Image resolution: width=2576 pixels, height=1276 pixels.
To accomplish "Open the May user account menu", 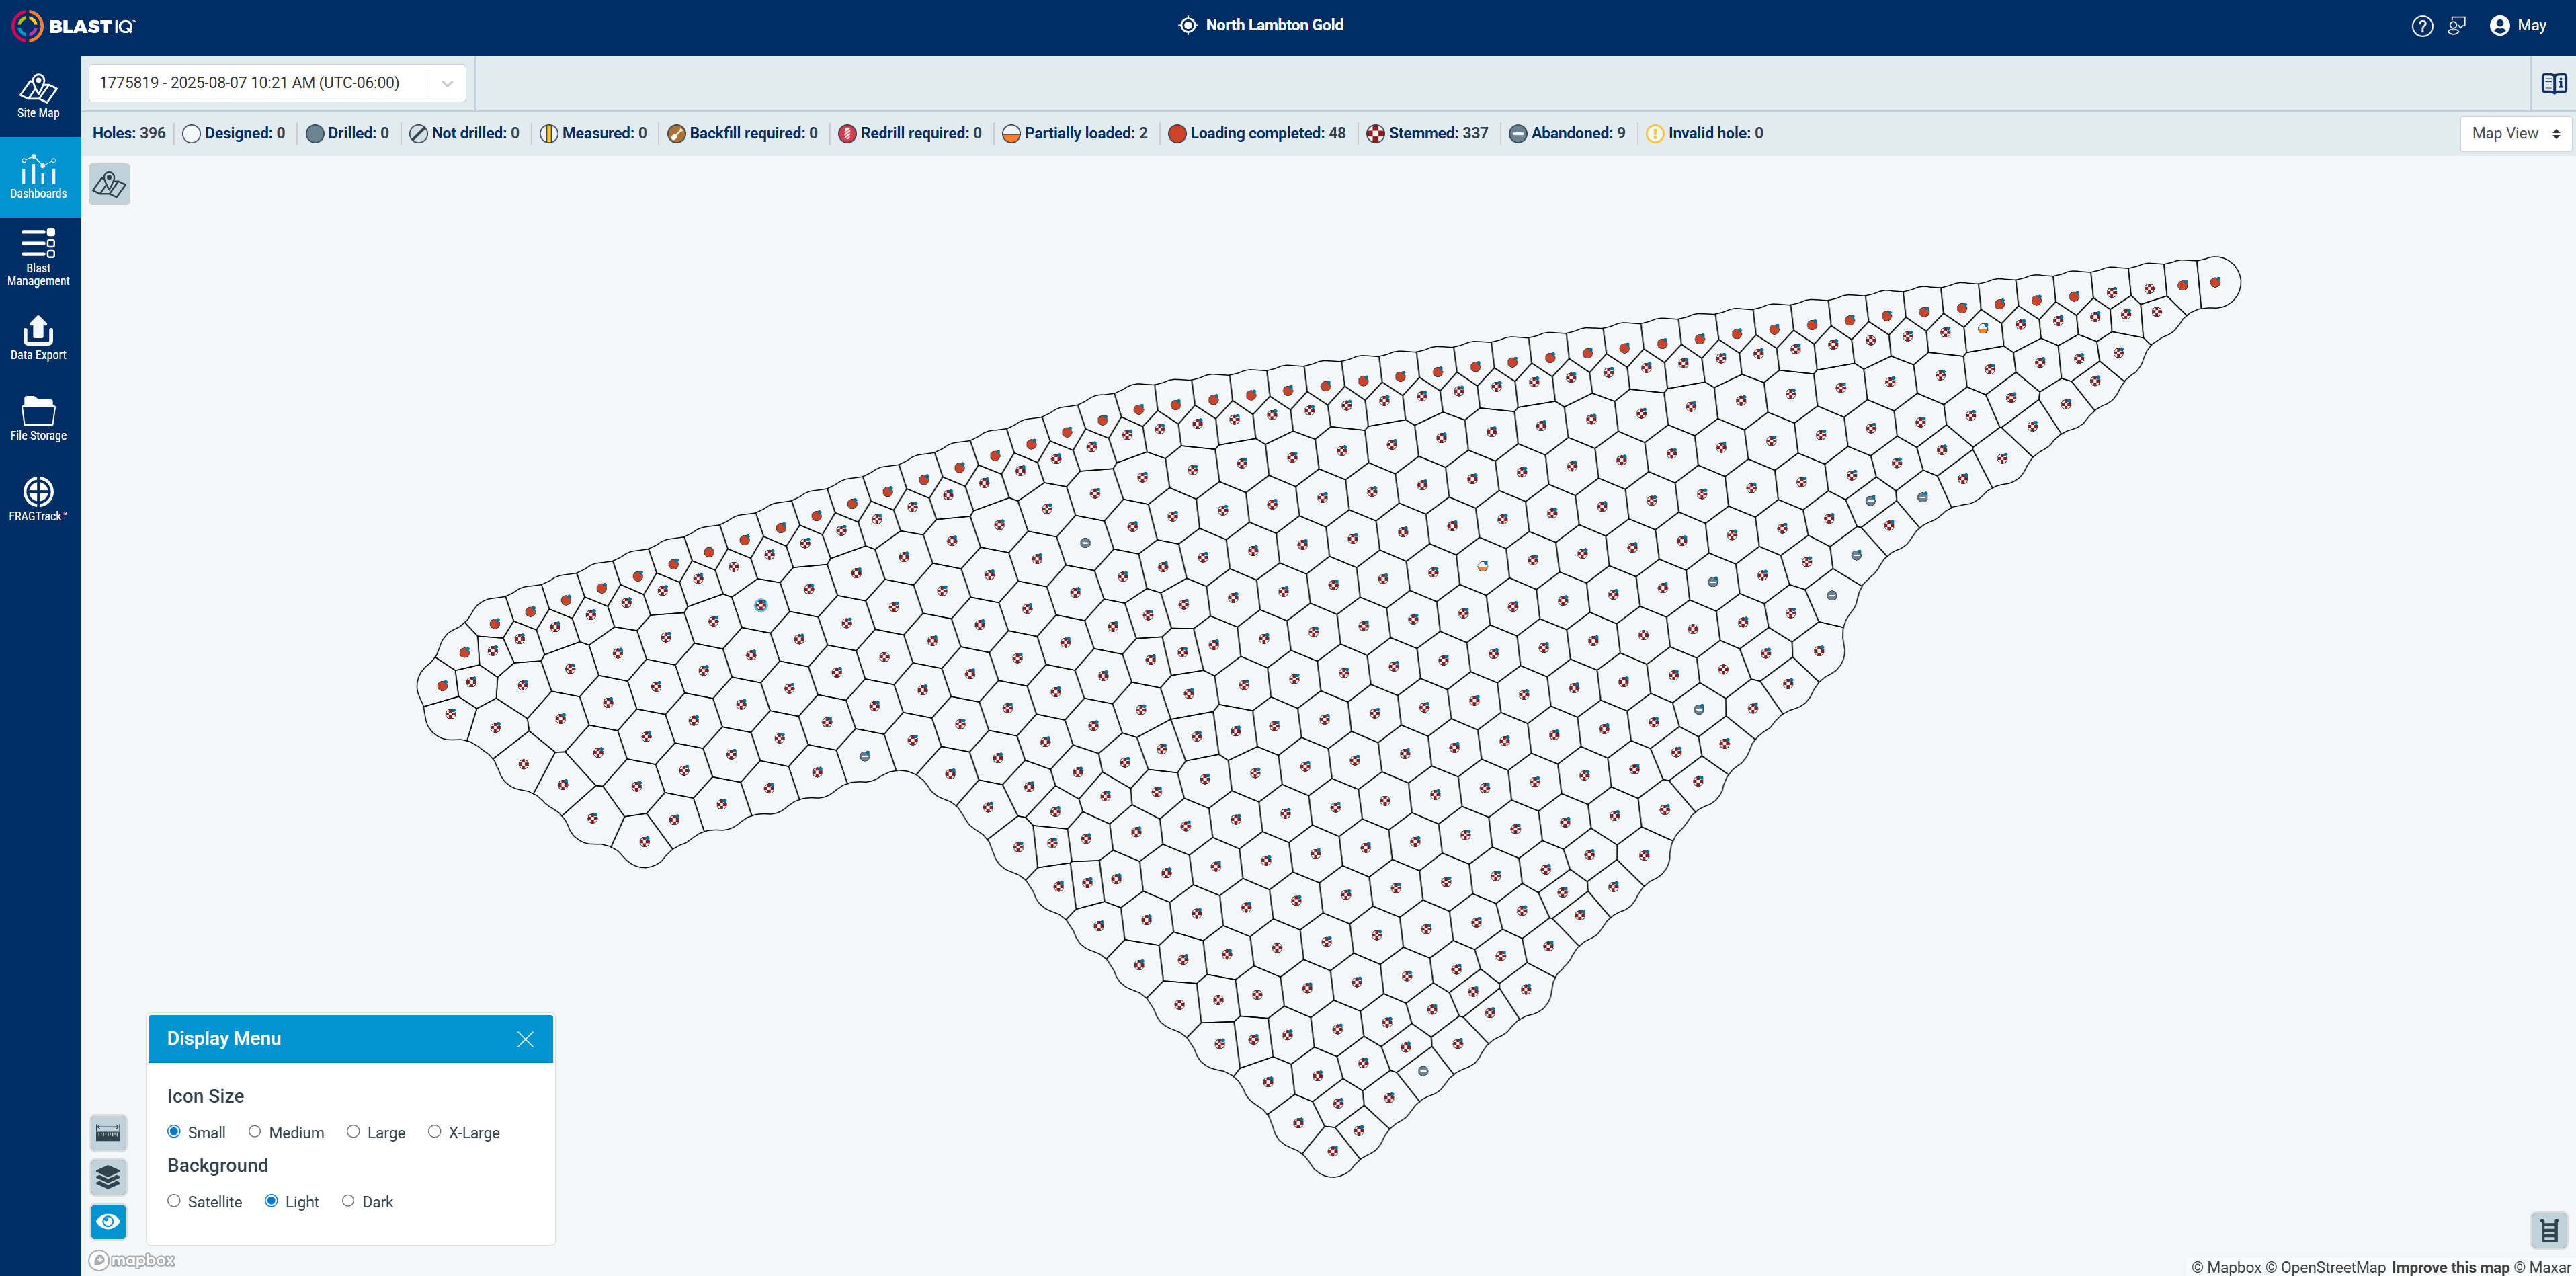I will coord(2518,26).
